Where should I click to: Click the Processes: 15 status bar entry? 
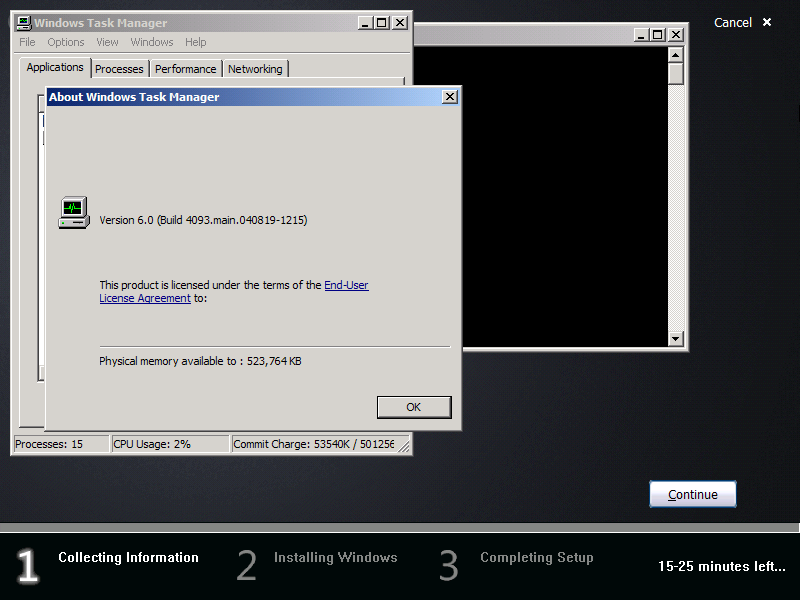[61, 444]
